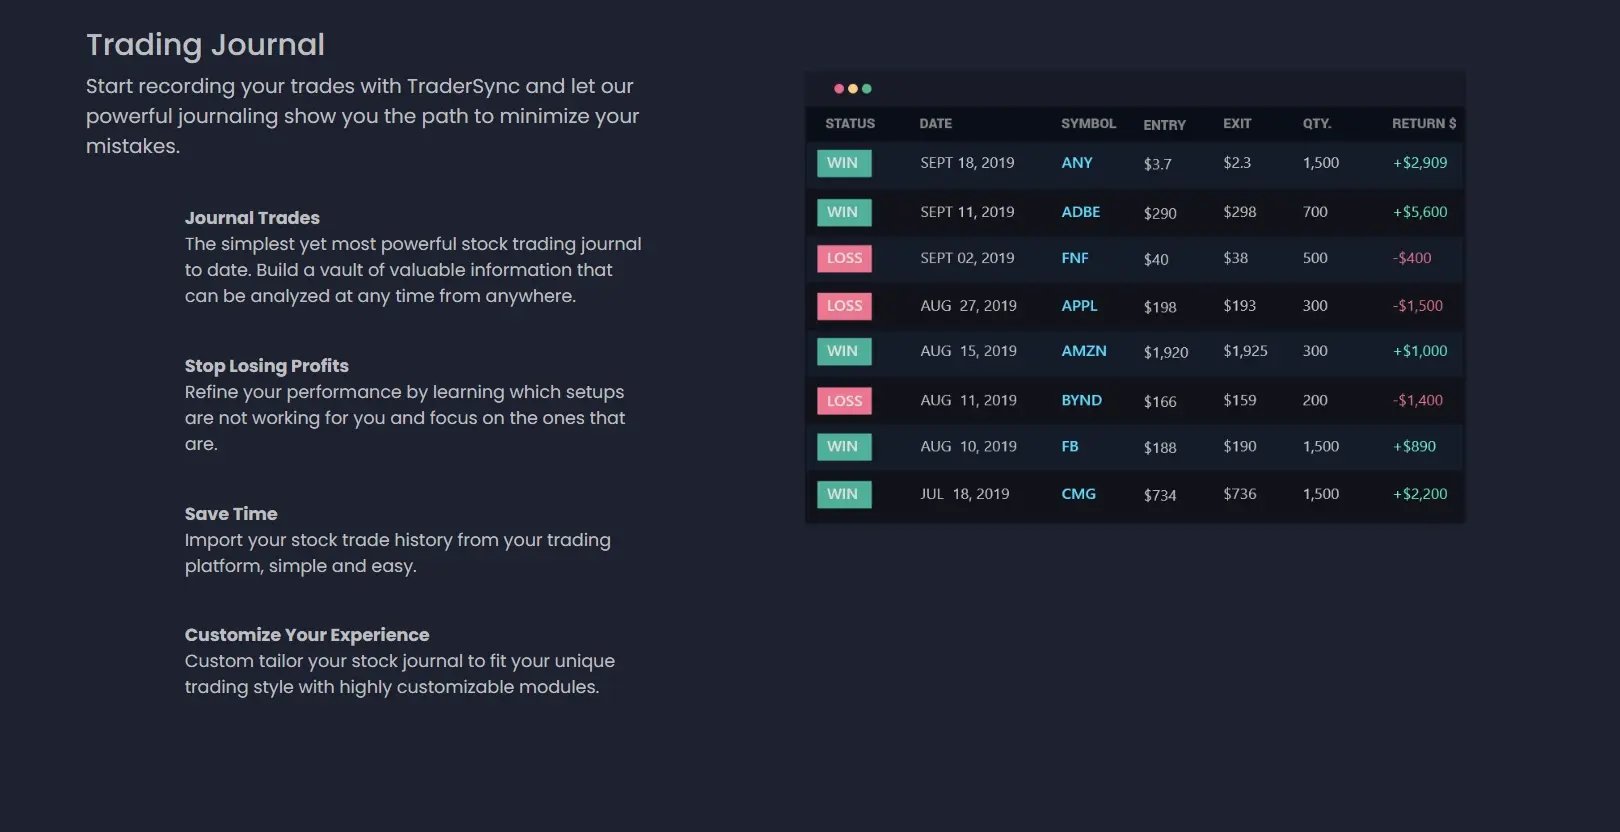Select the WIN badge on the ANY trade row
Screen dimensions: 1620x832
(x=844, y=162)
